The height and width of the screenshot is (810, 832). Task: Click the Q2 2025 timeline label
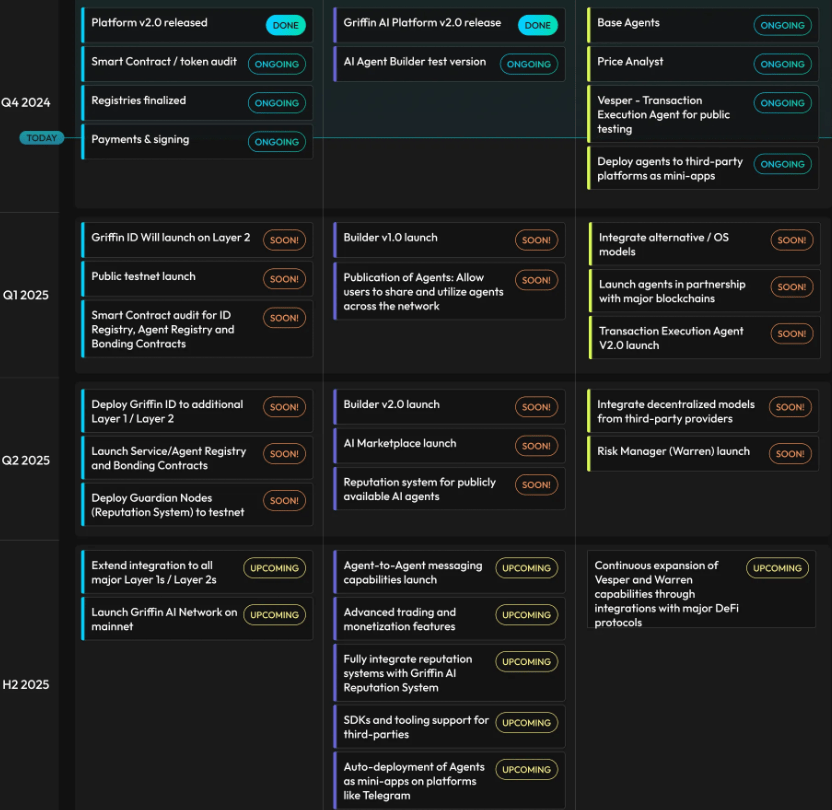click(x=26, y=460)
